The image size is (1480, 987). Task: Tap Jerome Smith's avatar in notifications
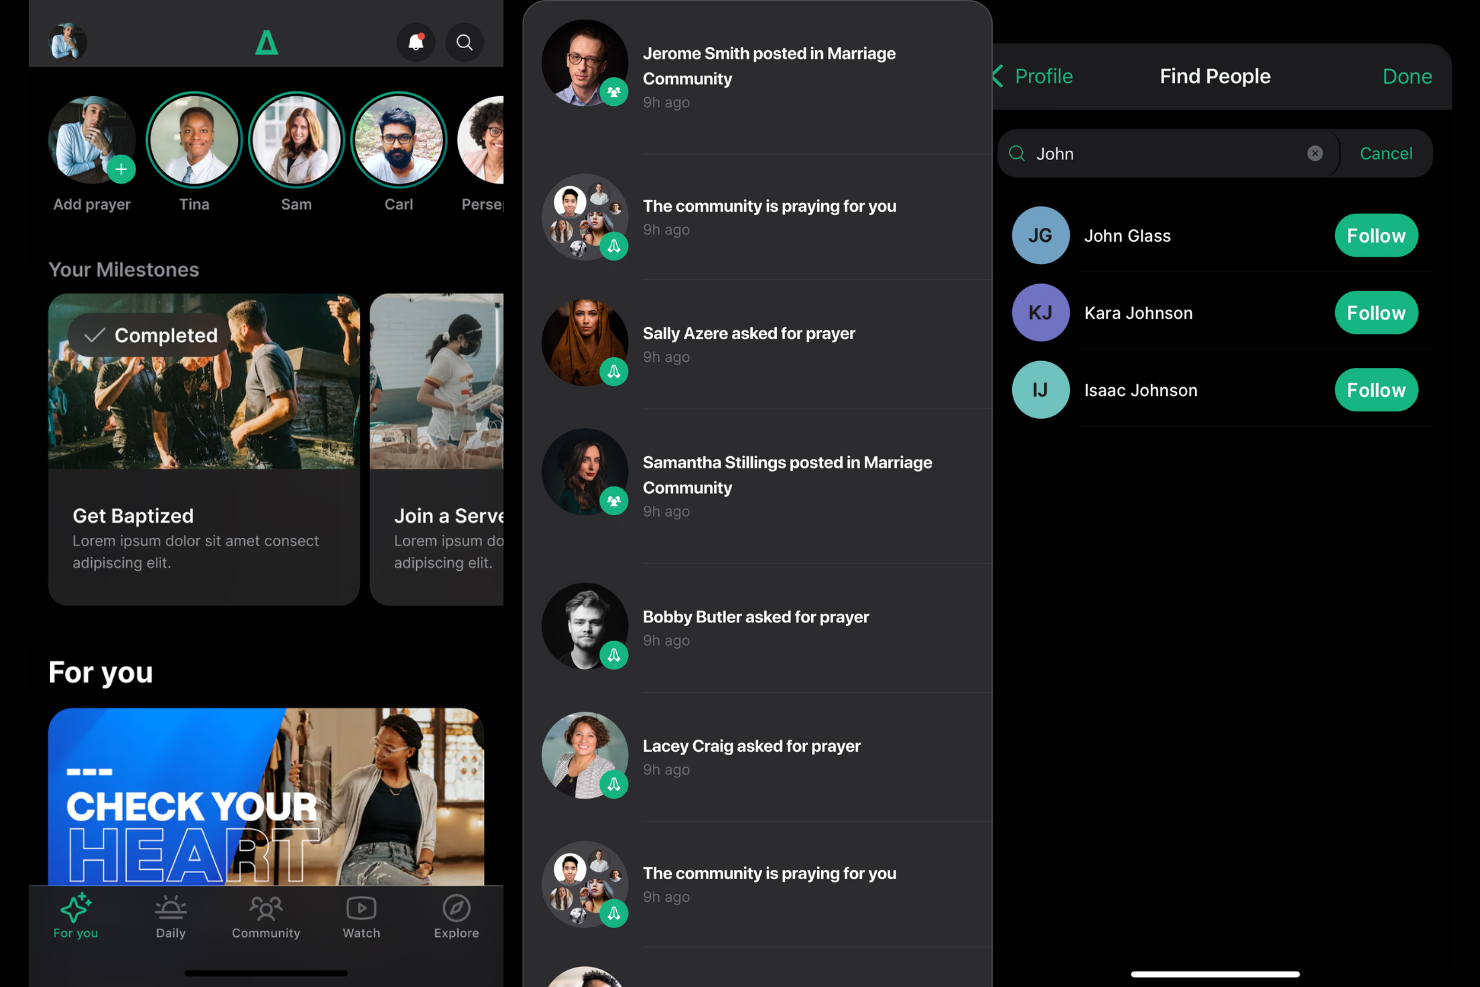click(x=585, y=63)
